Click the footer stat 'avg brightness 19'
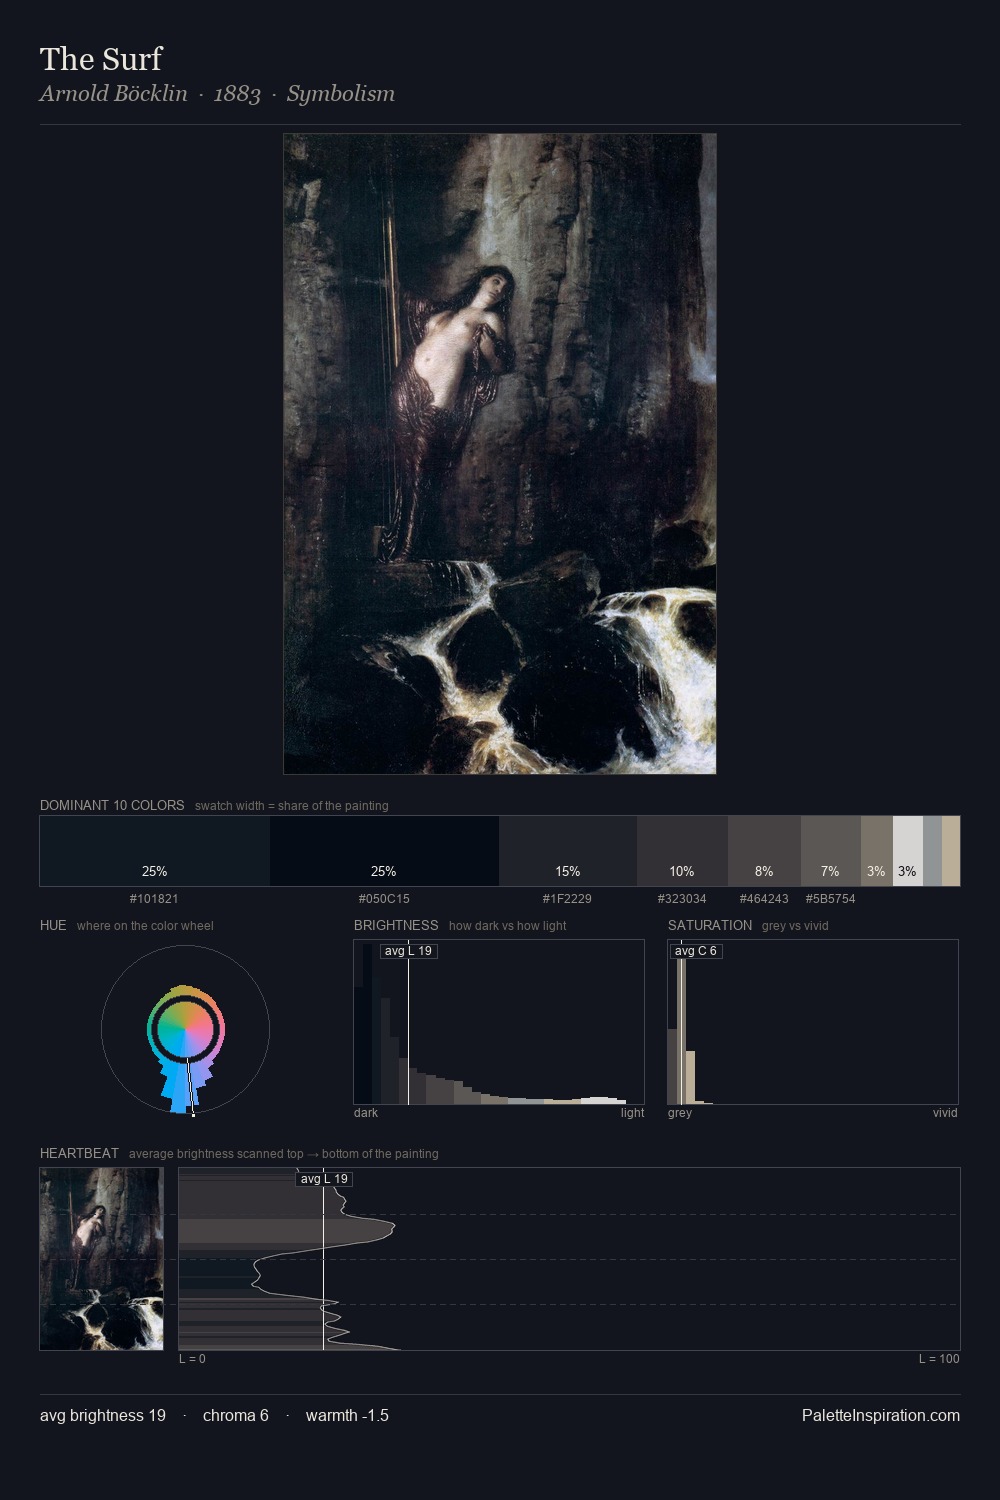Screen dimensions: 1000x1500 (103, 1415)
